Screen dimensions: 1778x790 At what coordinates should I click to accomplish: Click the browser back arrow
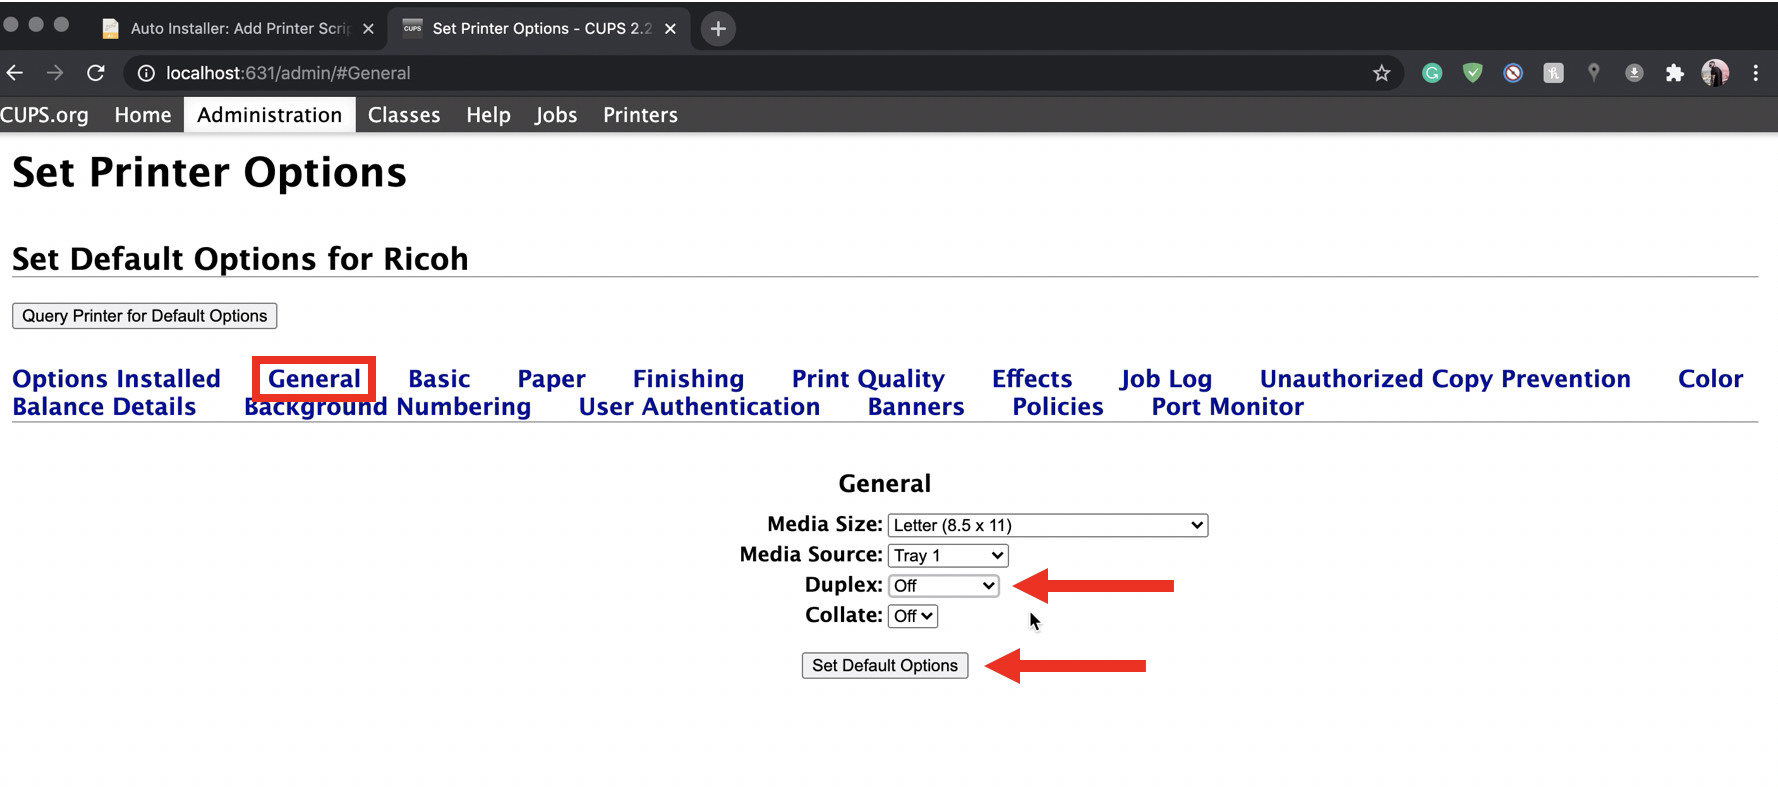[15, 73]
